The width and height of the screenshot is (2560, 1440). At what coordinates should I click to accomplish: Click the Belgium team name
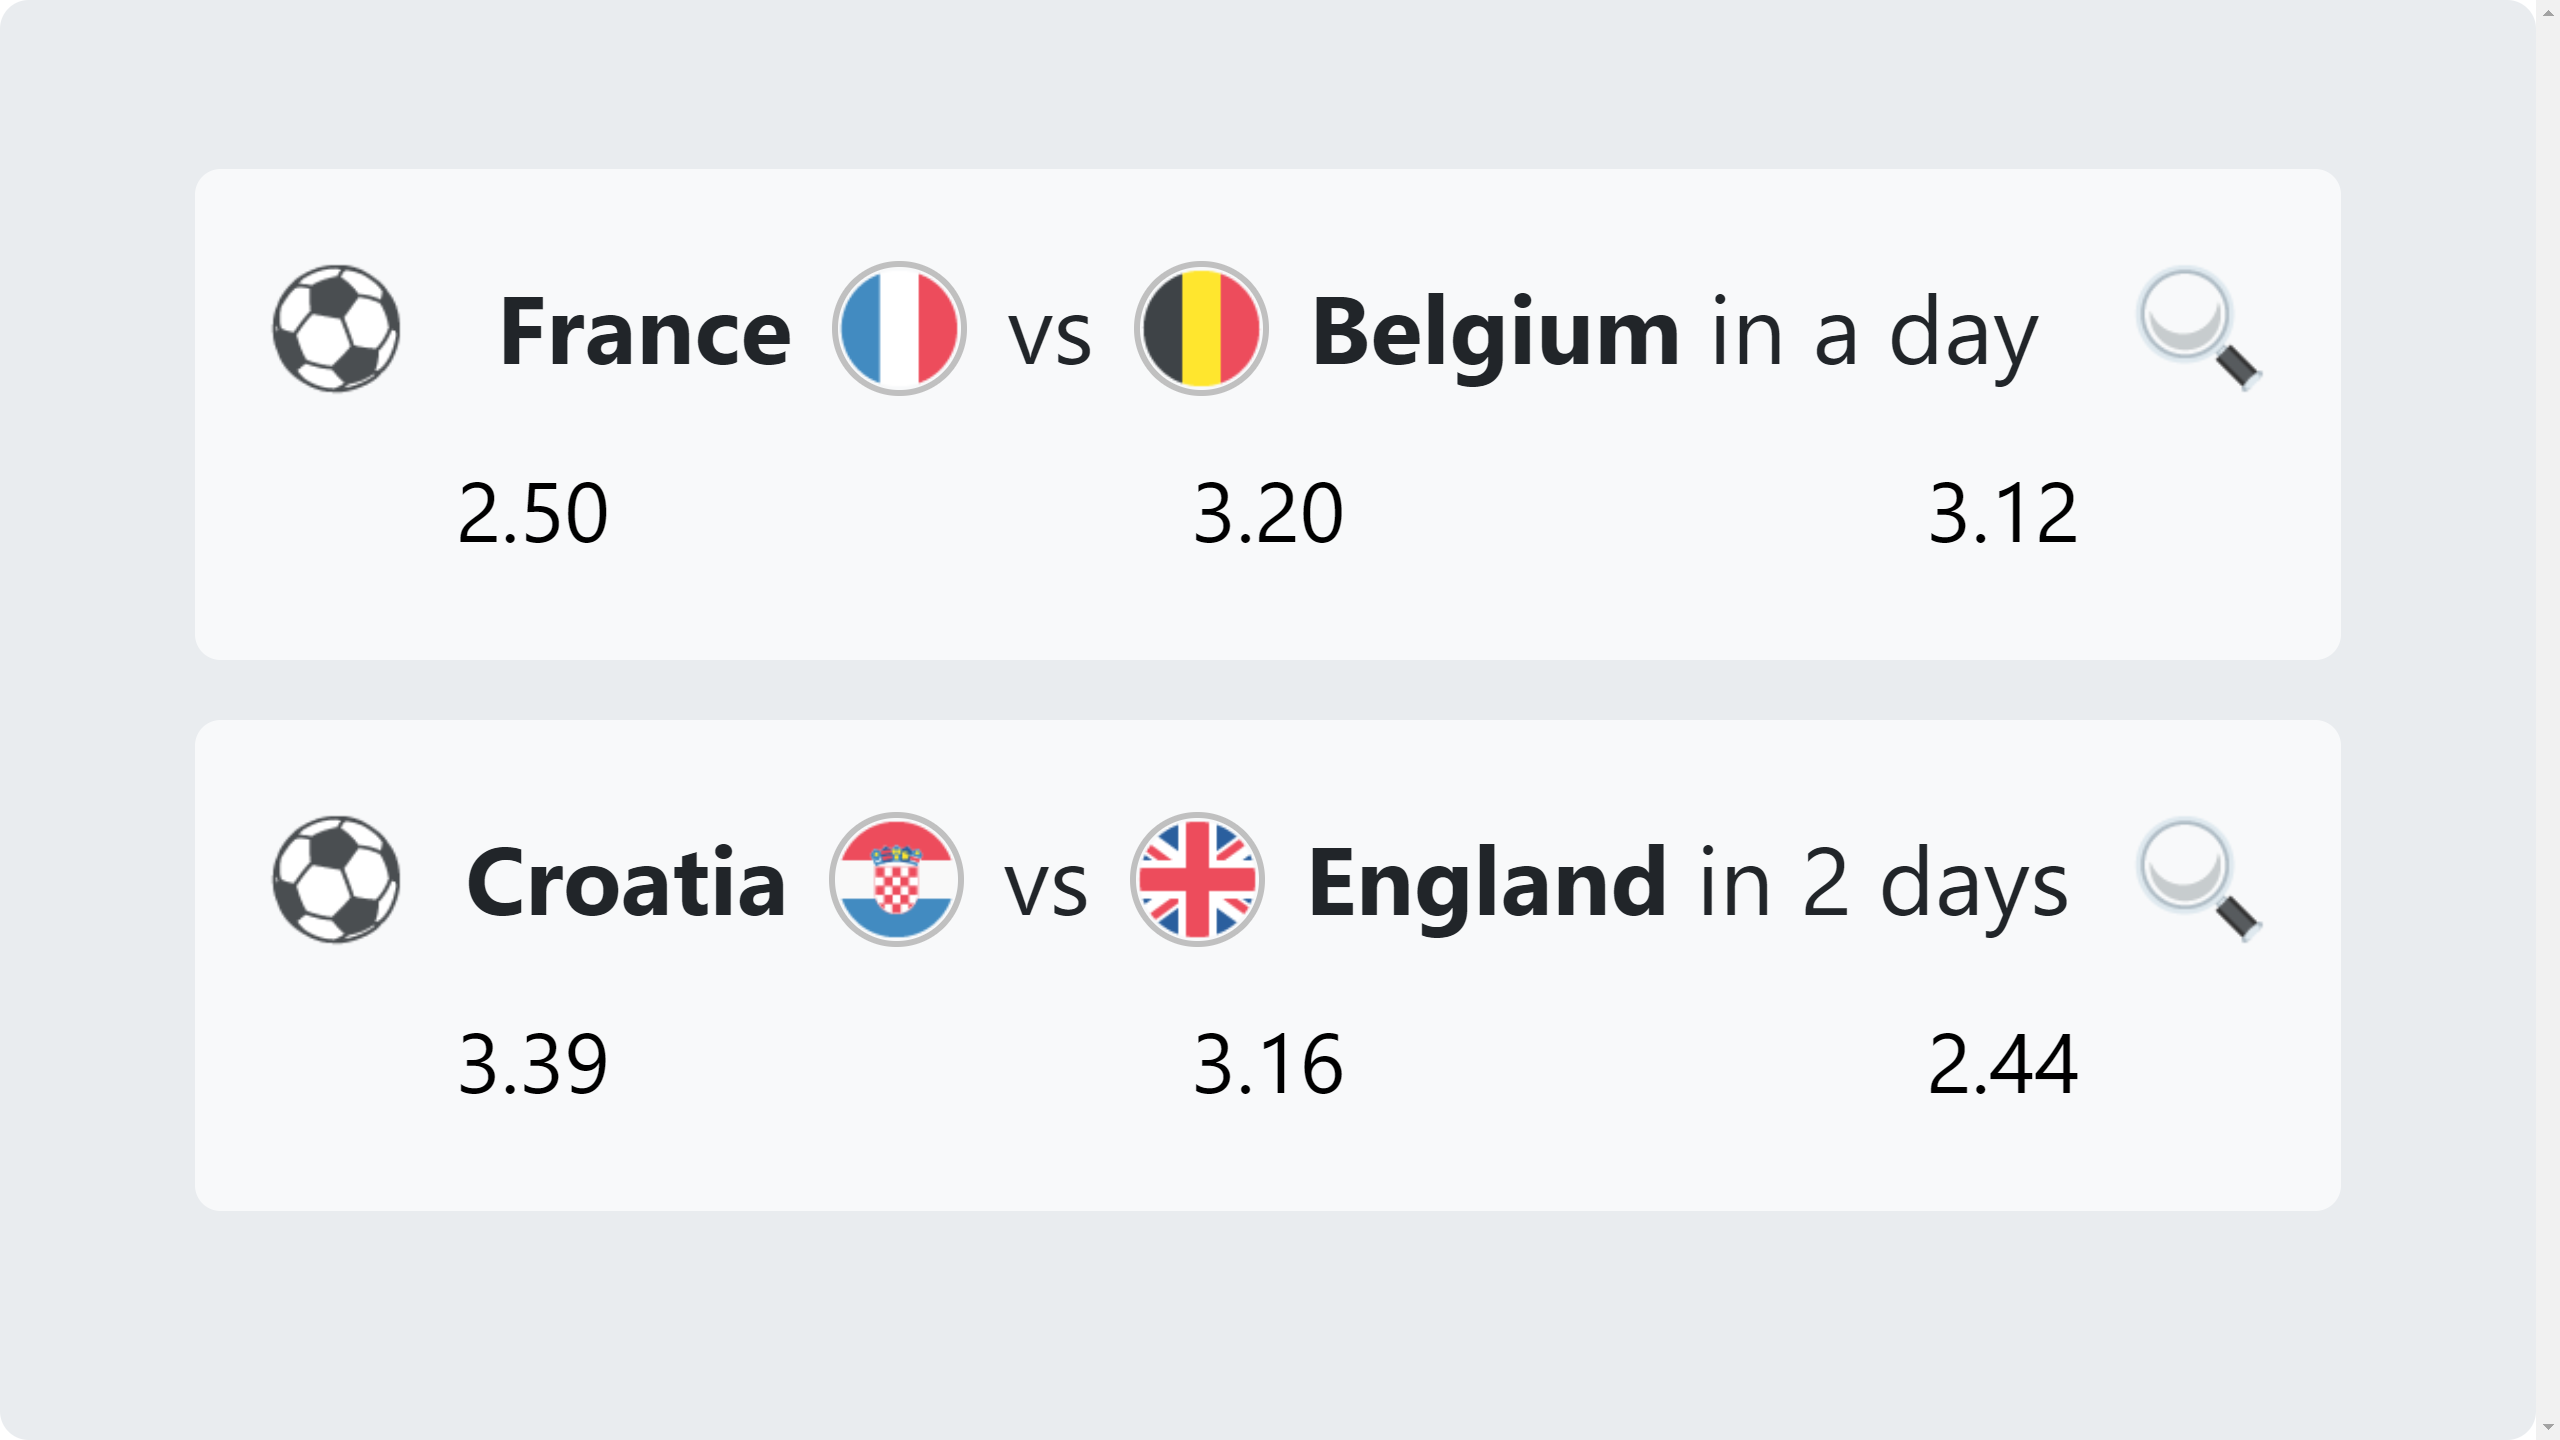[1495, 332]
